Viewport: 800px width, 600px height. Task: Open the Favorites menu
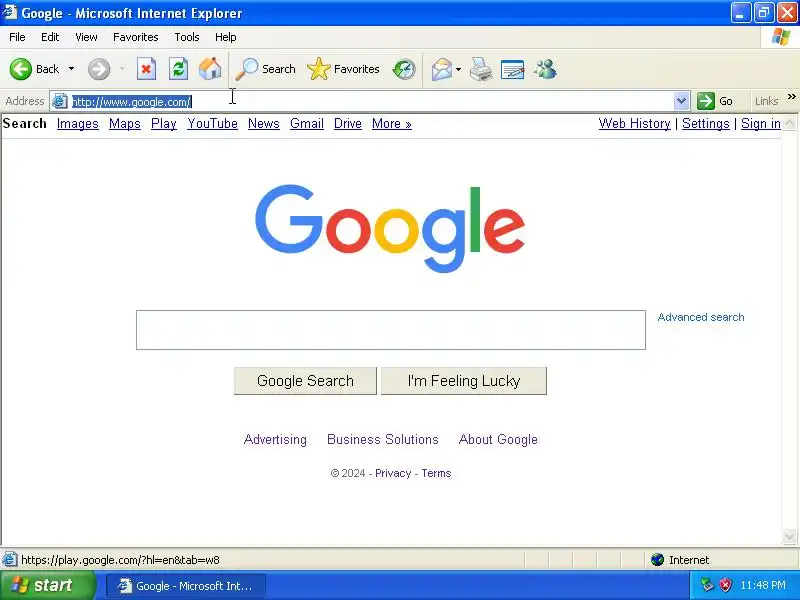pyautogui.click(x=136, y=37)
